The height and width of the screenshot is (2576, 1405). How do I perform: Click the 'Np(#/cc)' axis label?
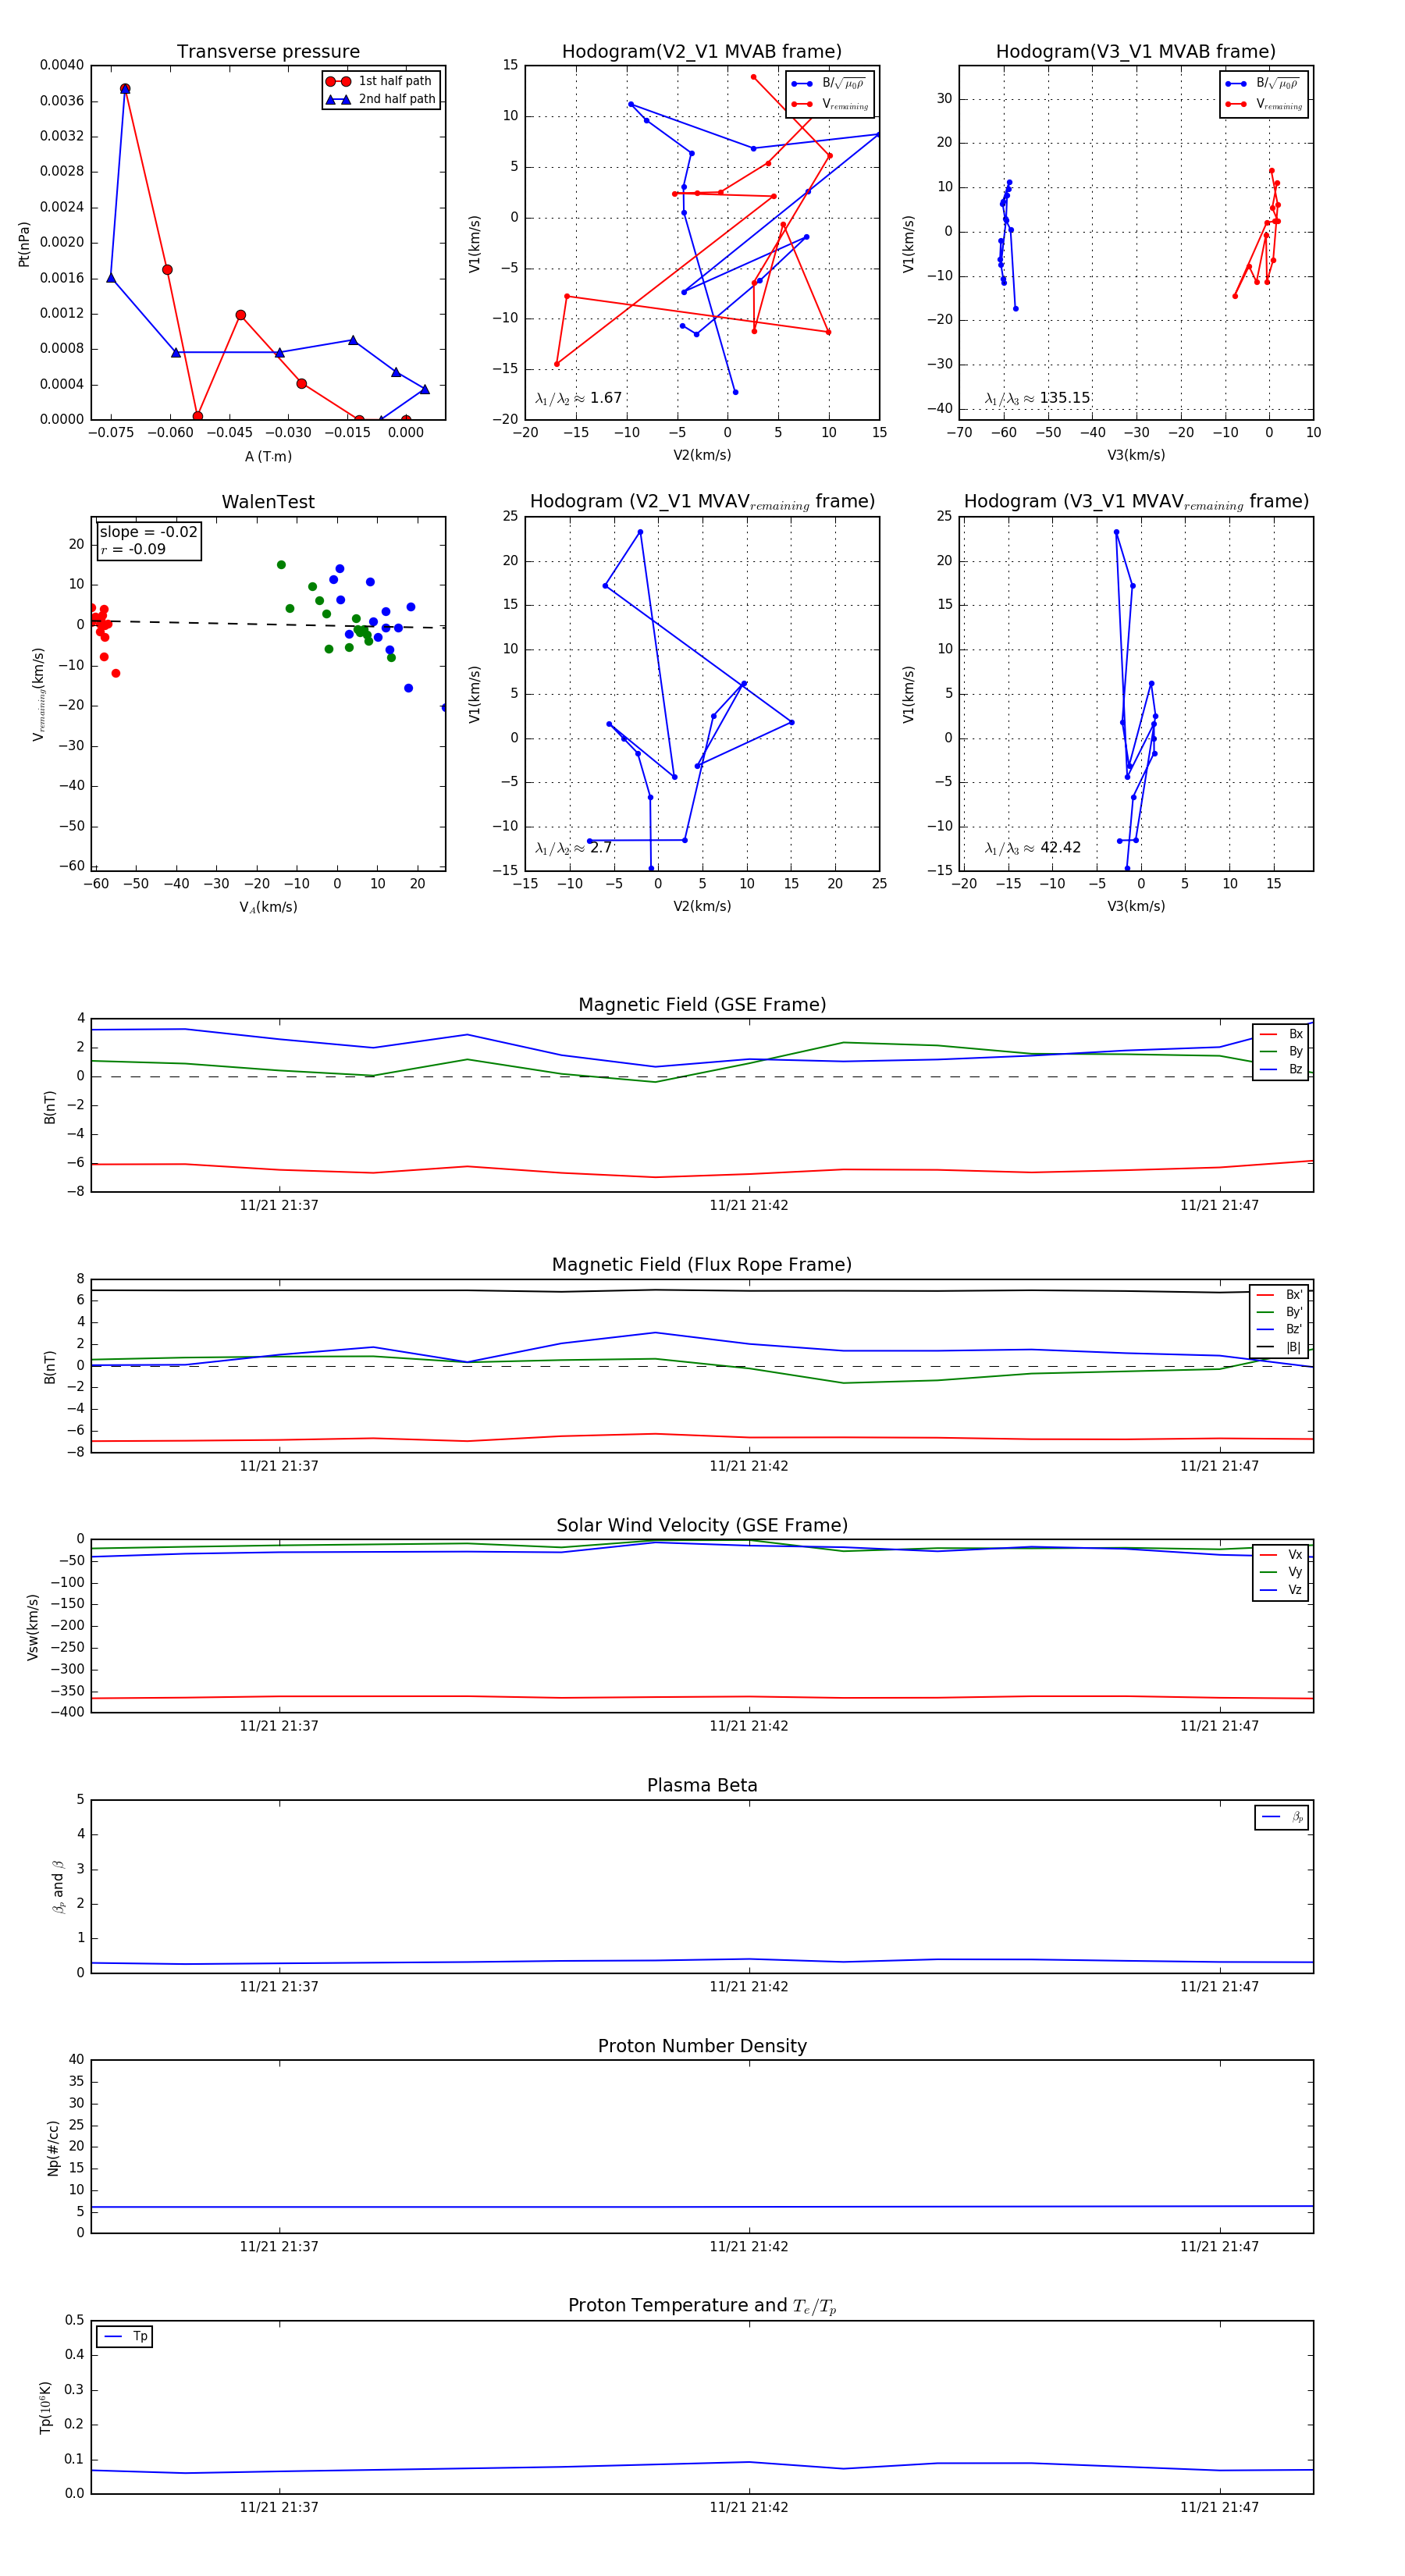point(54,2148)
